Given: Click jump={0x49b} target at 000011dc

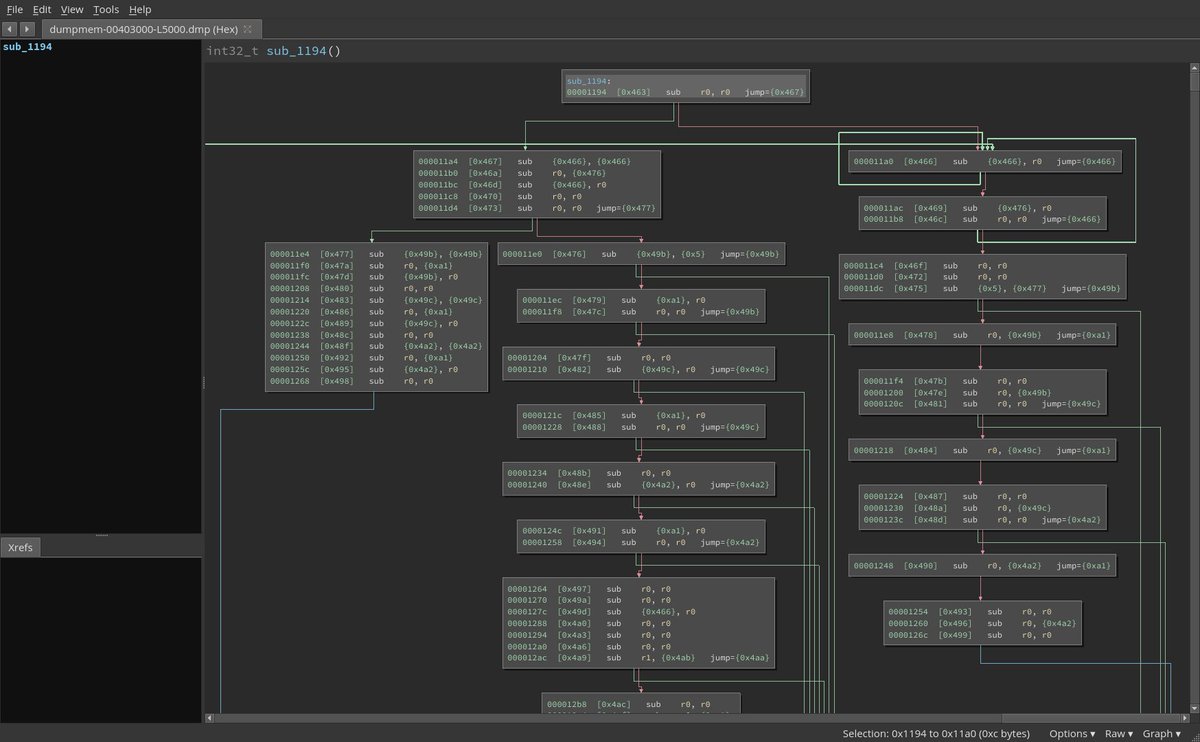Looking at the screenshot, I should (1091, 288).
